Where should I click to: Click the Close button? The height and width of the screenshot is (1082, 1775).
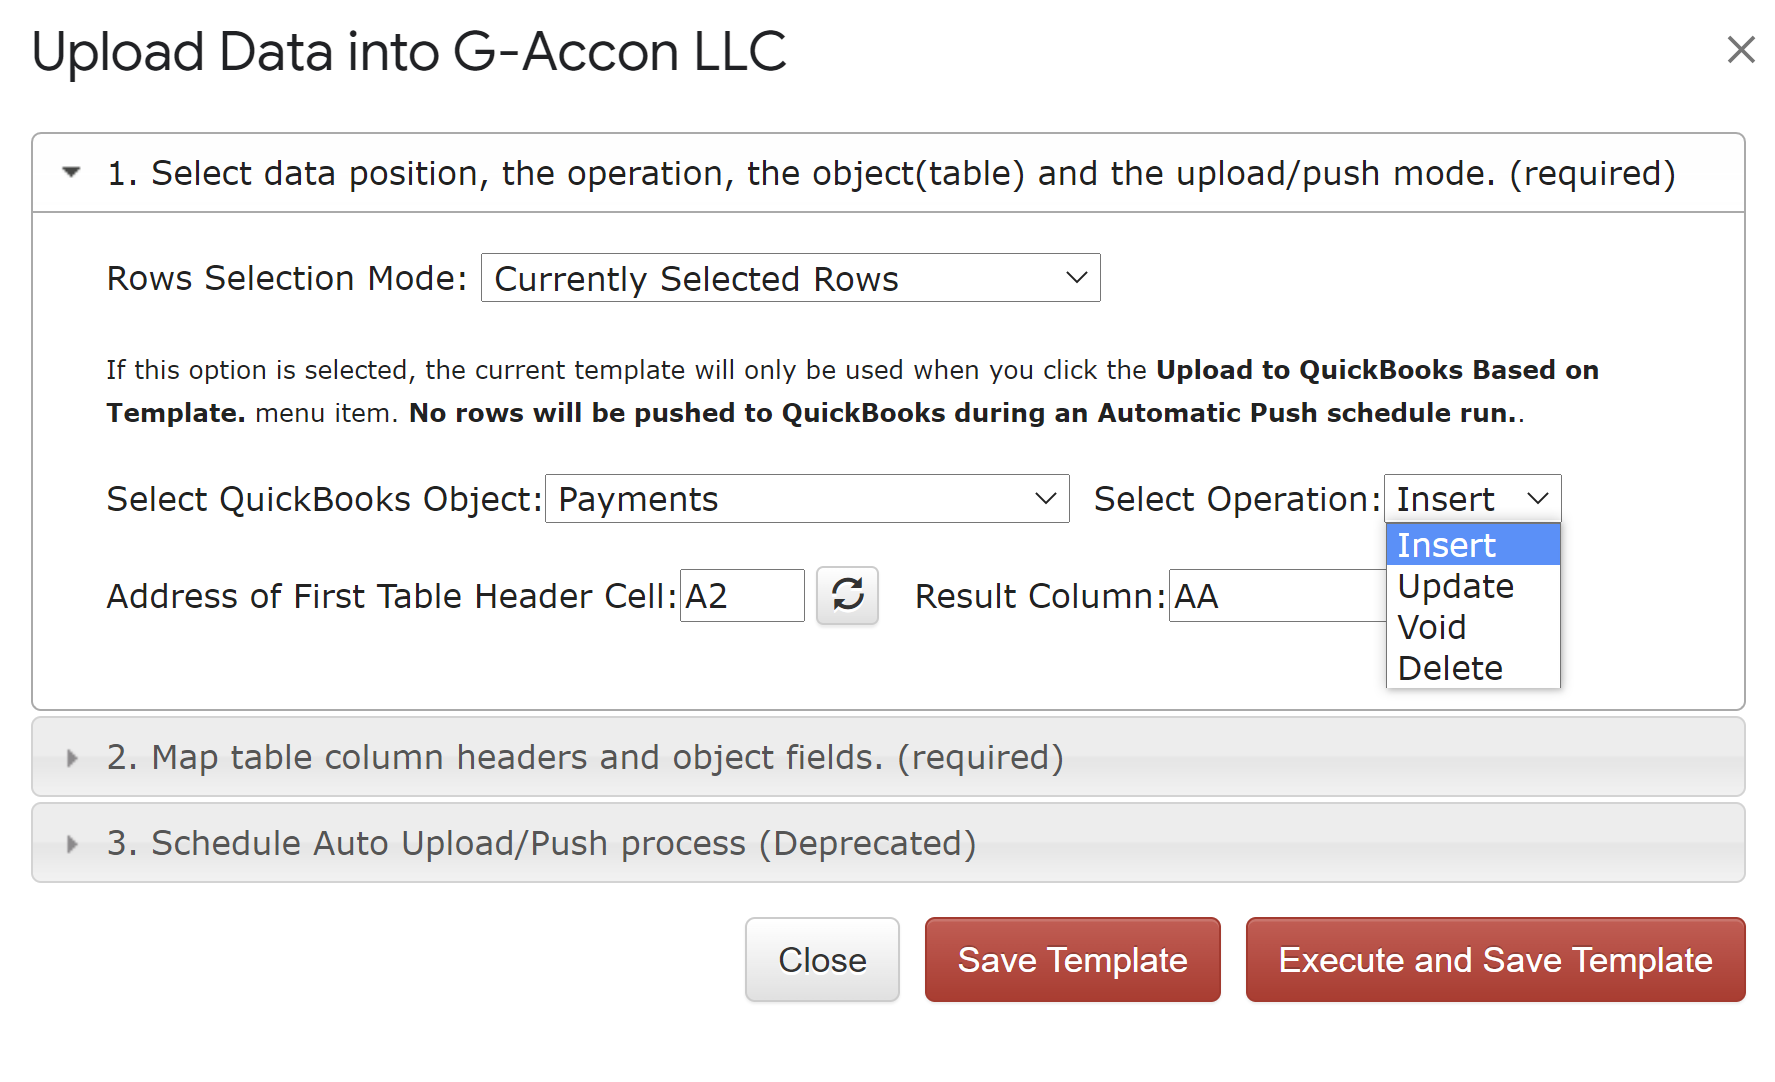822,960
